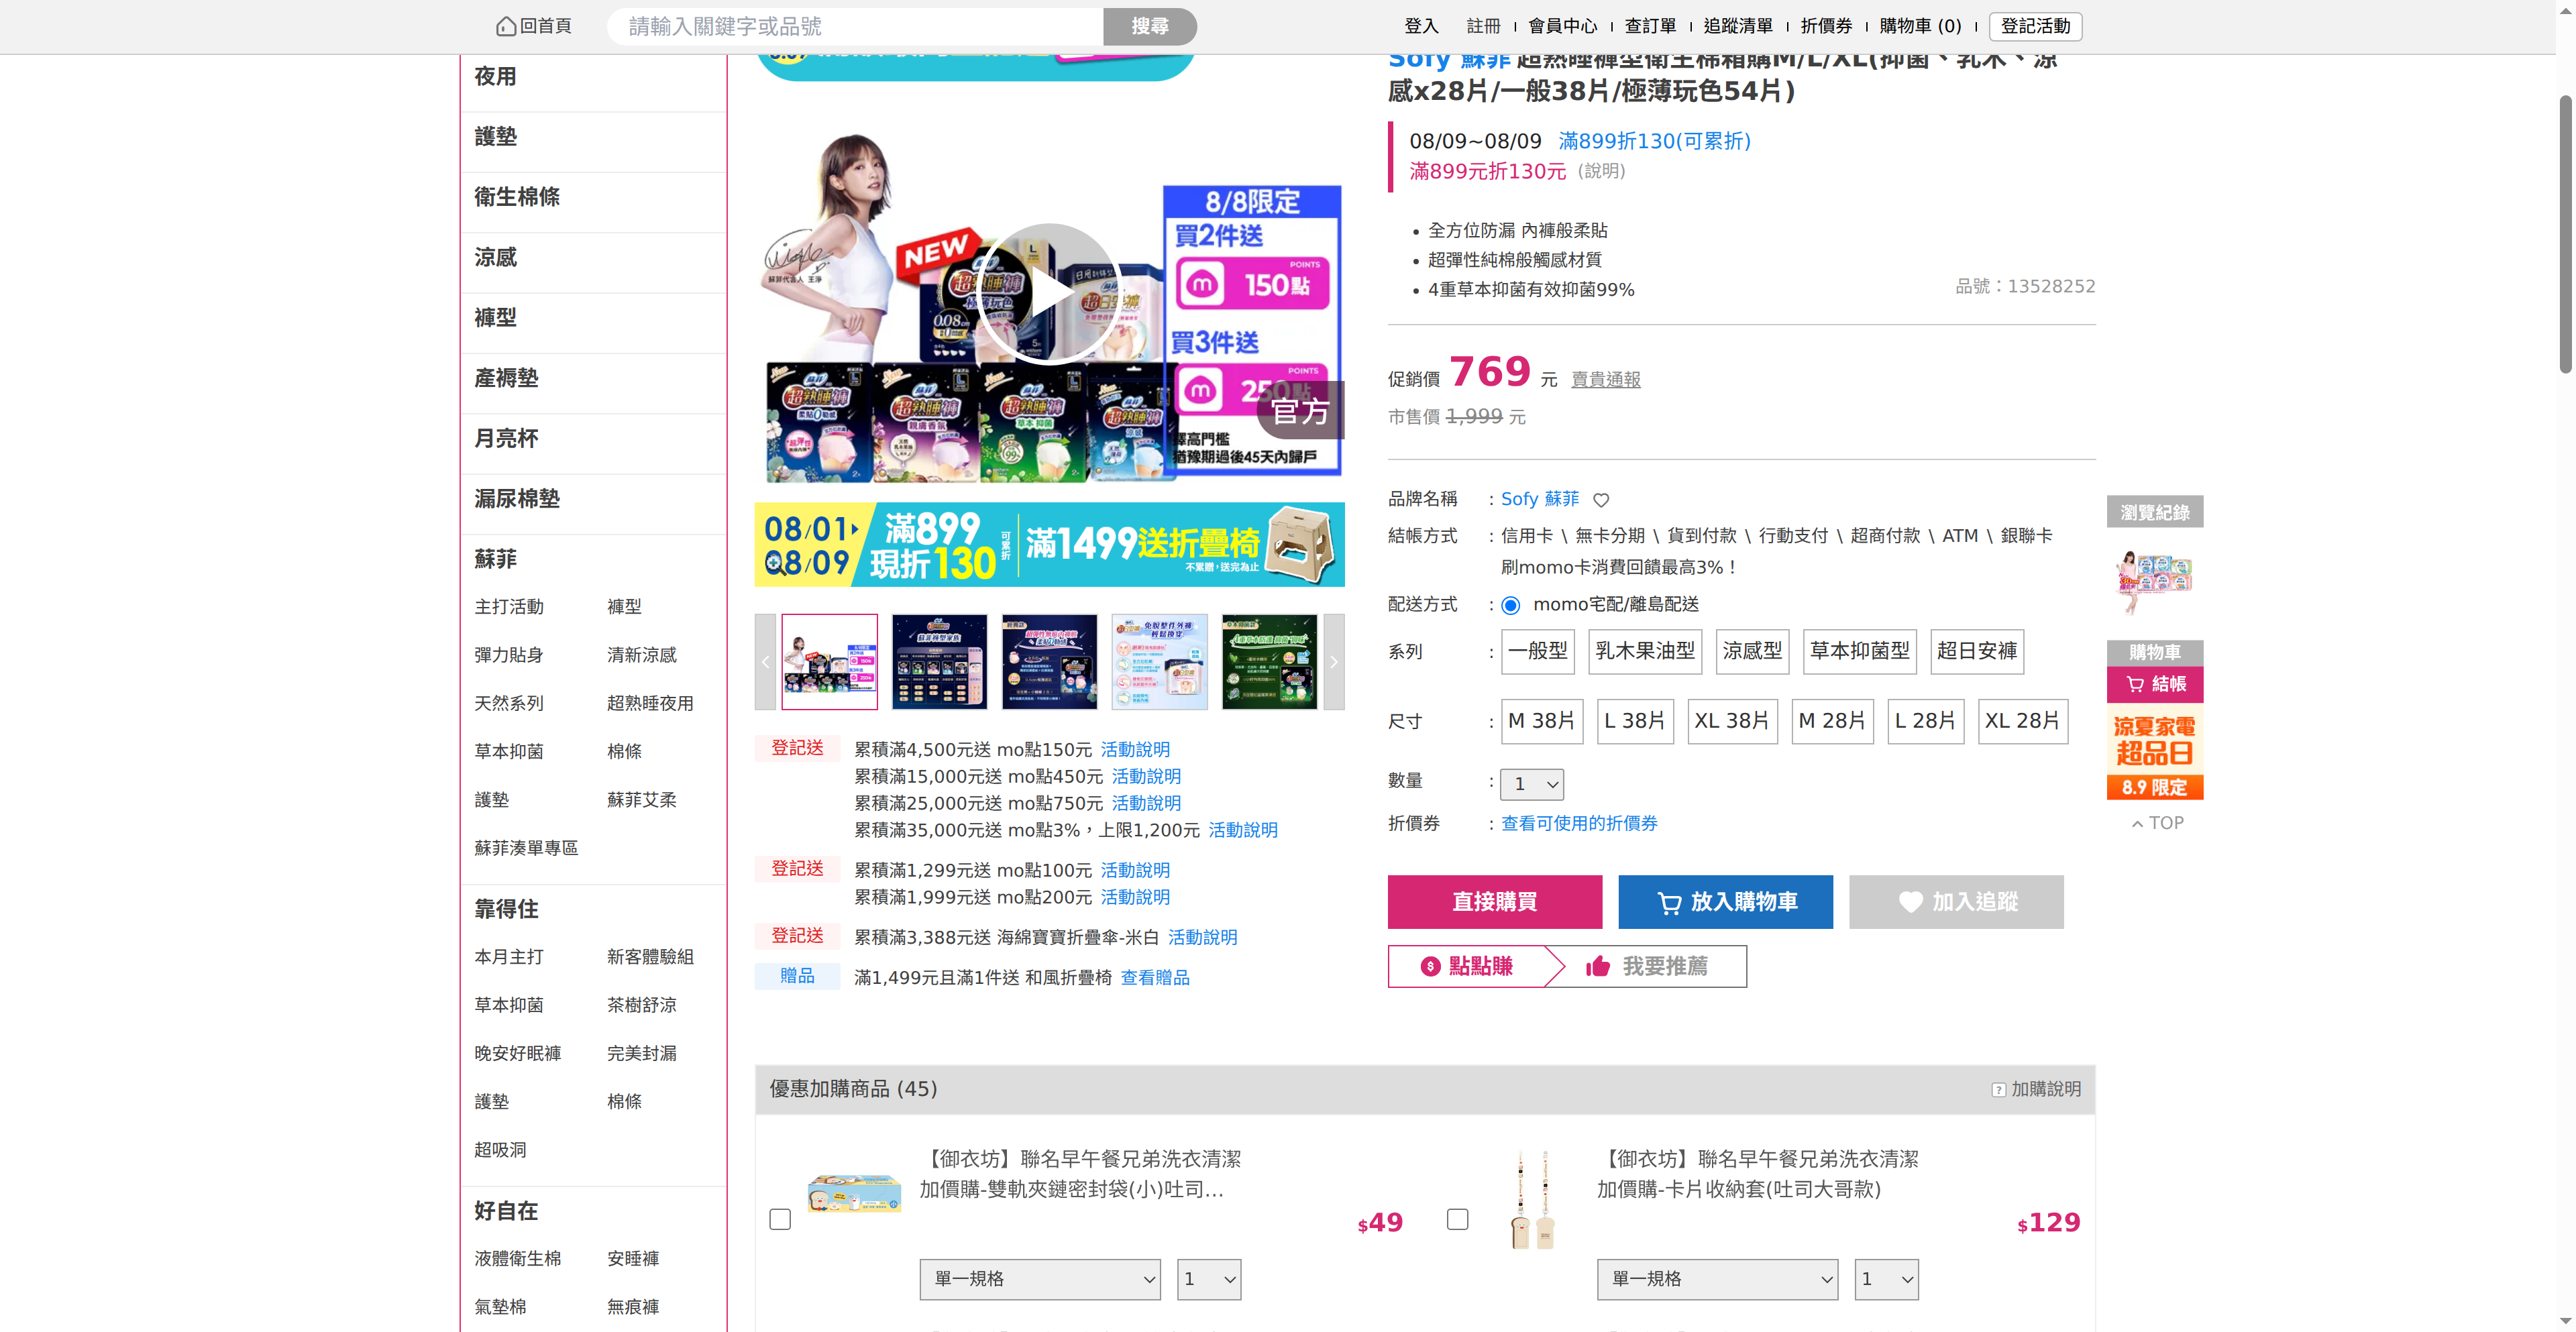The image size is (2576, 1332).
Task: Click the heart icon in 加入追蹤
Action: 1911,902
